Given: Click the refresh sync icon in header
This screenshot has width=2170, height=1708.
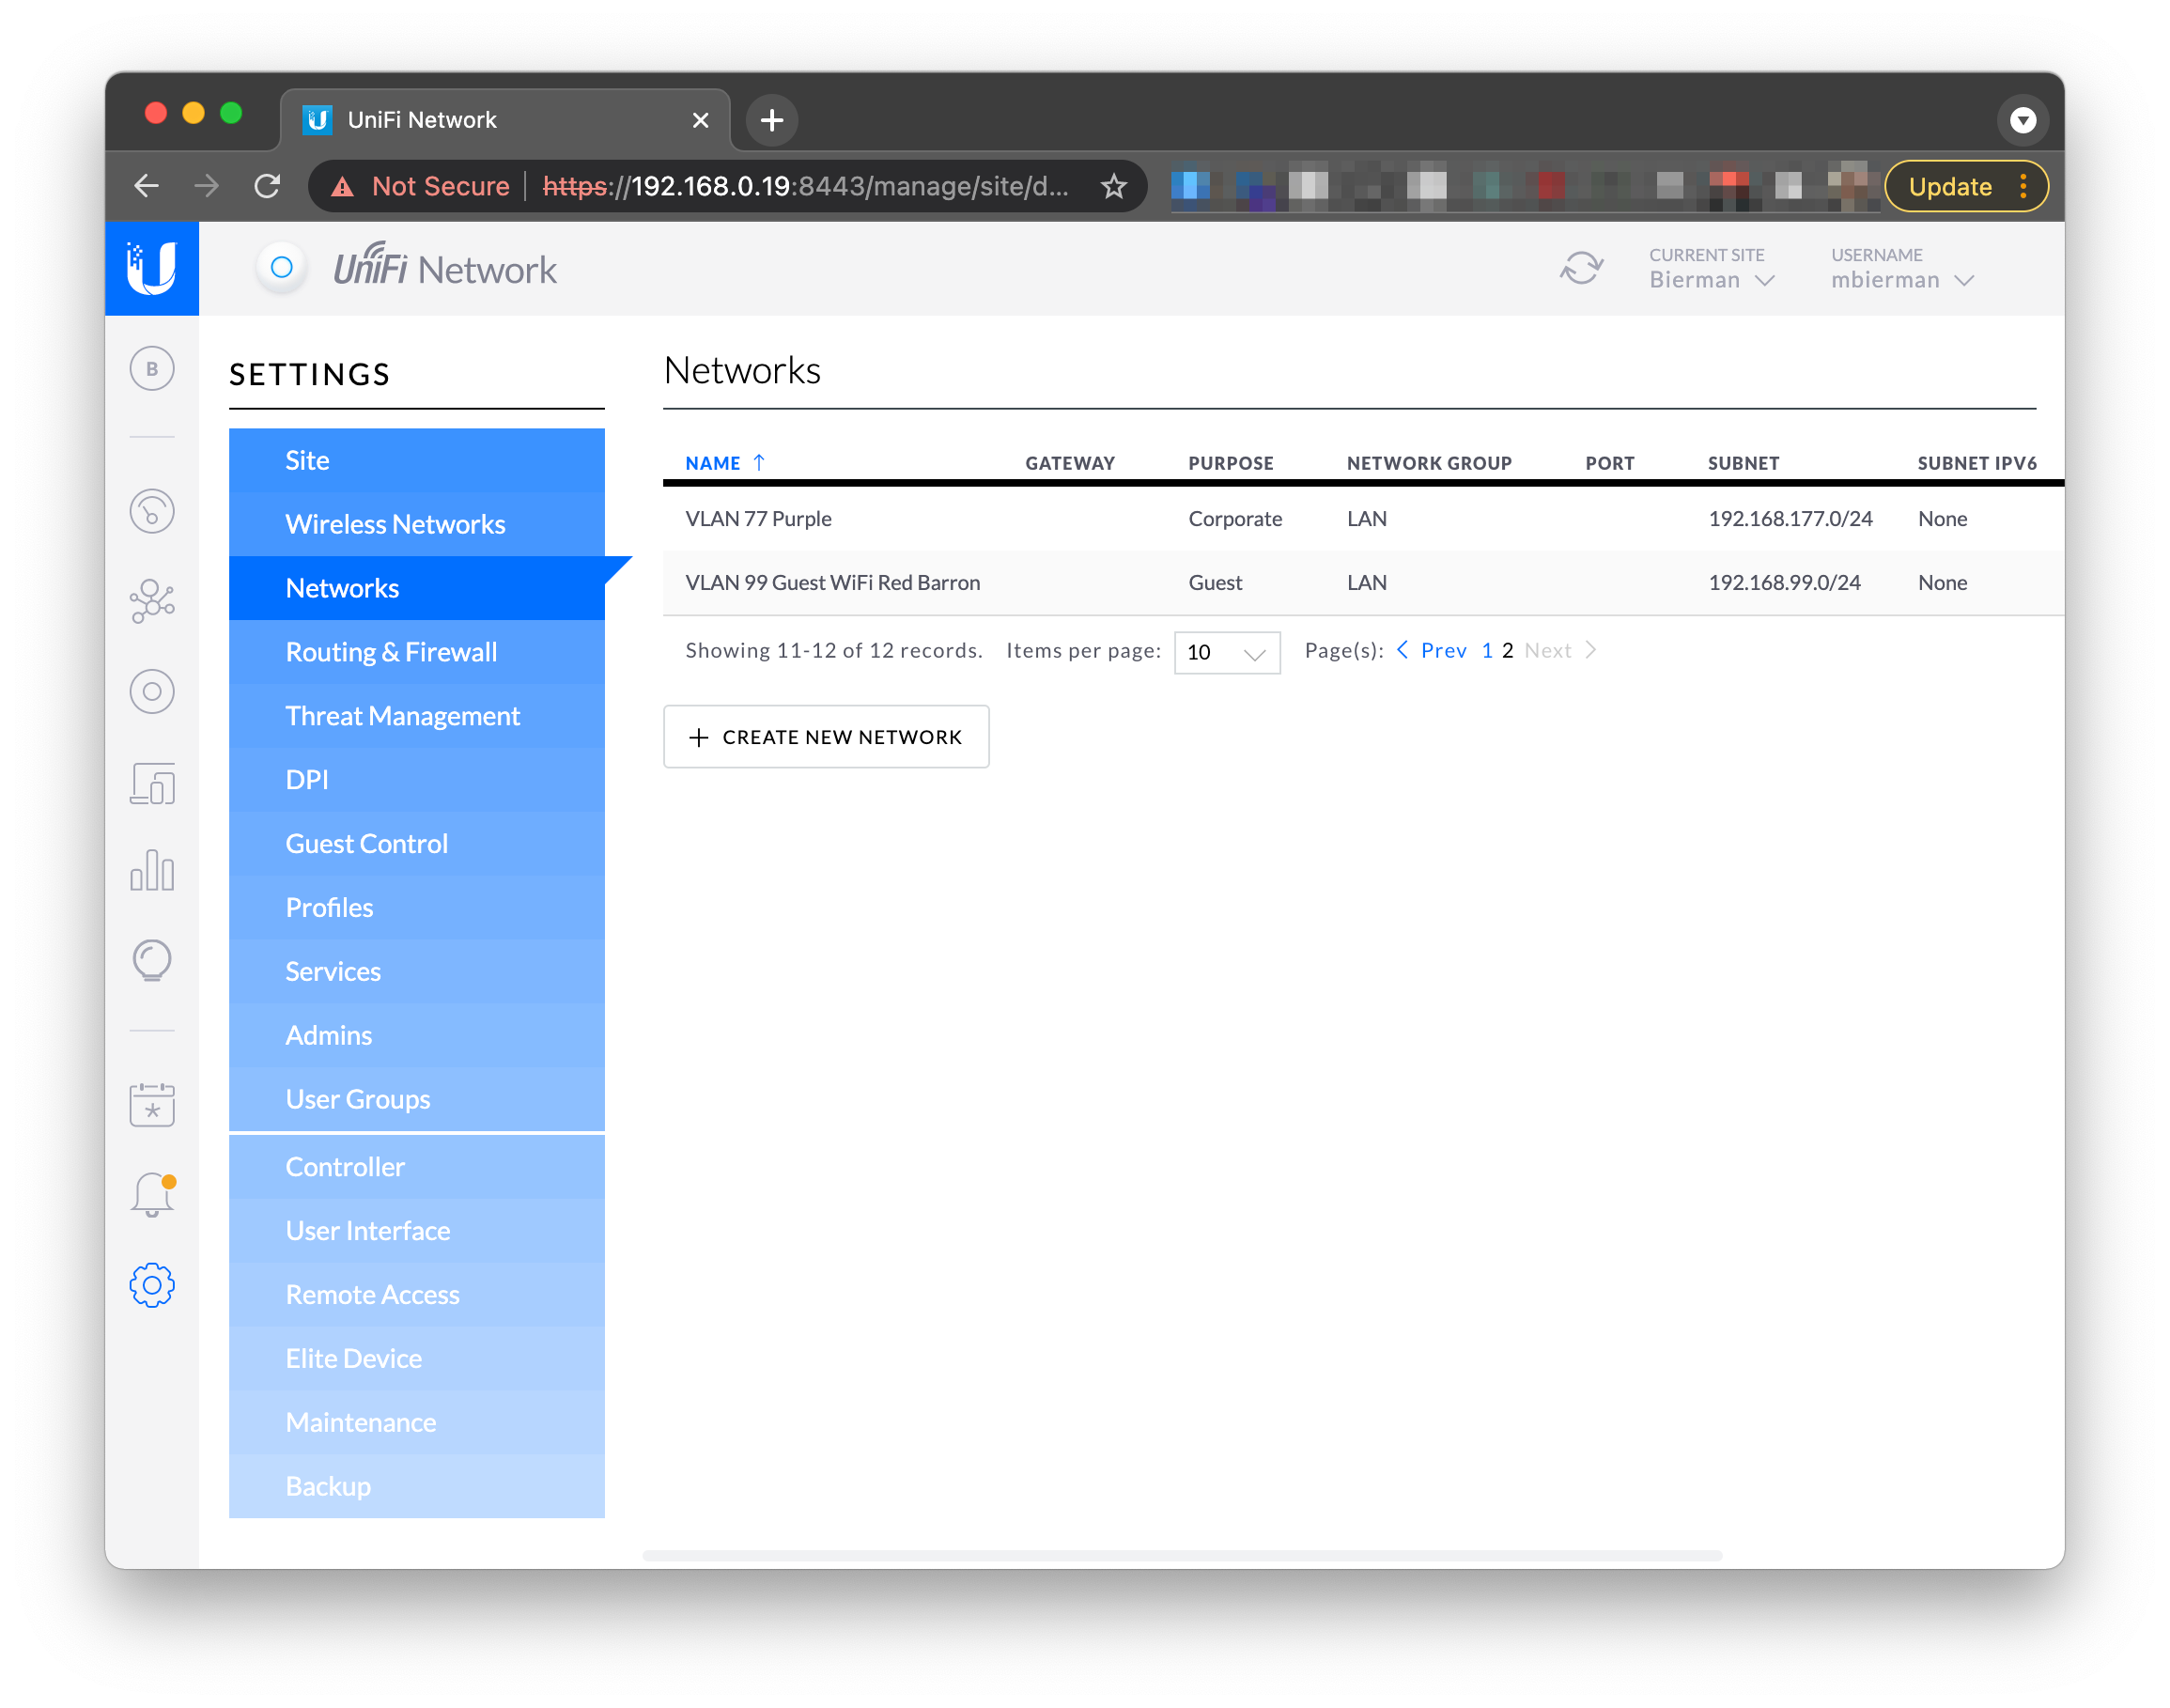Looking at the screenshot, I should point(1581,268).
